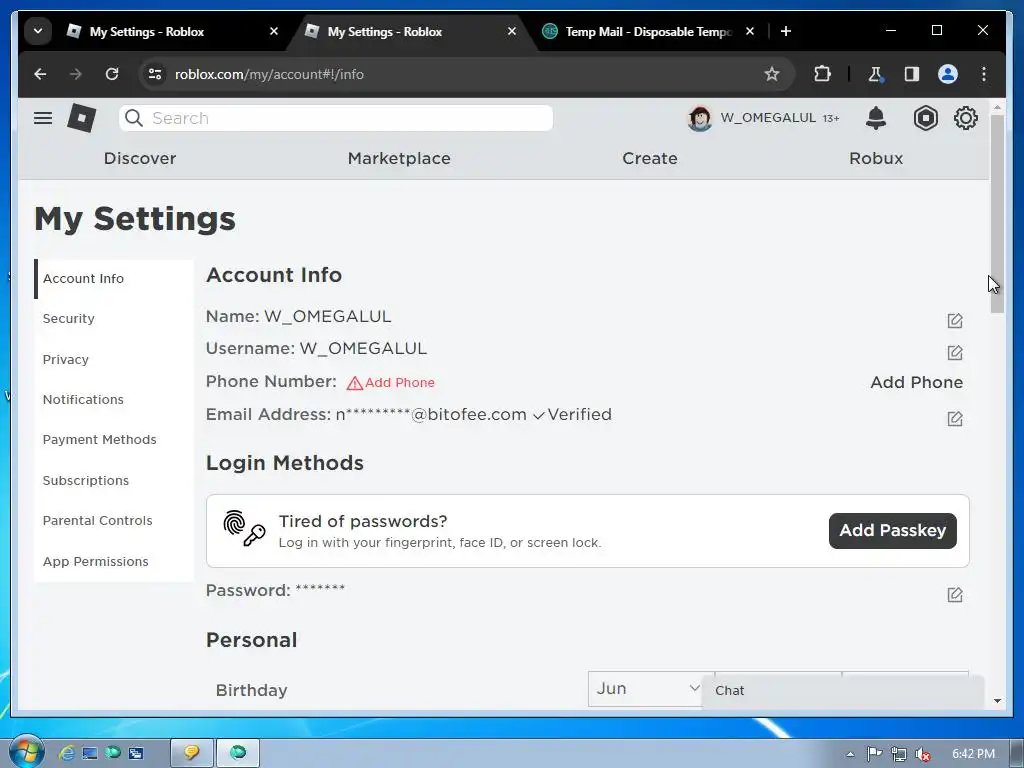
Task: Click the scrollbar down arrow
Action: (x=997, y=701)
